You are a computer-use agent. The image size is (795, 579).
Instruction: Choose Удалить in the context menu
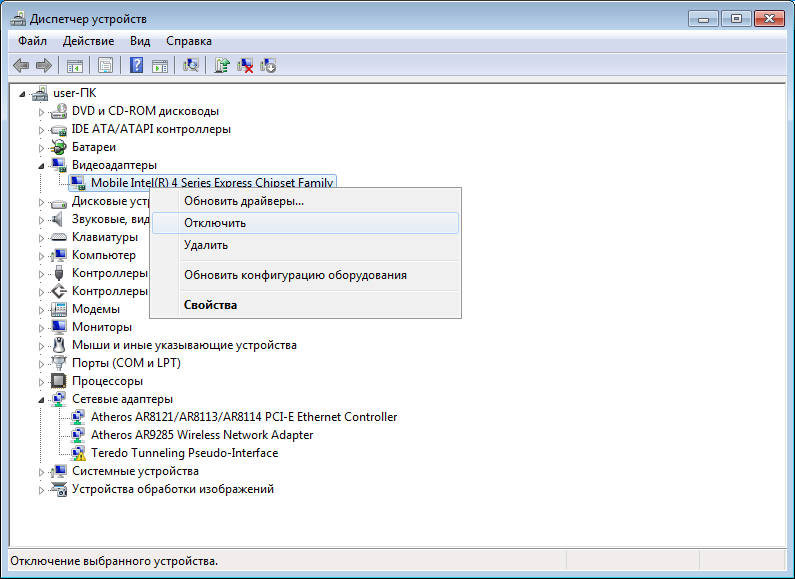pos(306,245)
